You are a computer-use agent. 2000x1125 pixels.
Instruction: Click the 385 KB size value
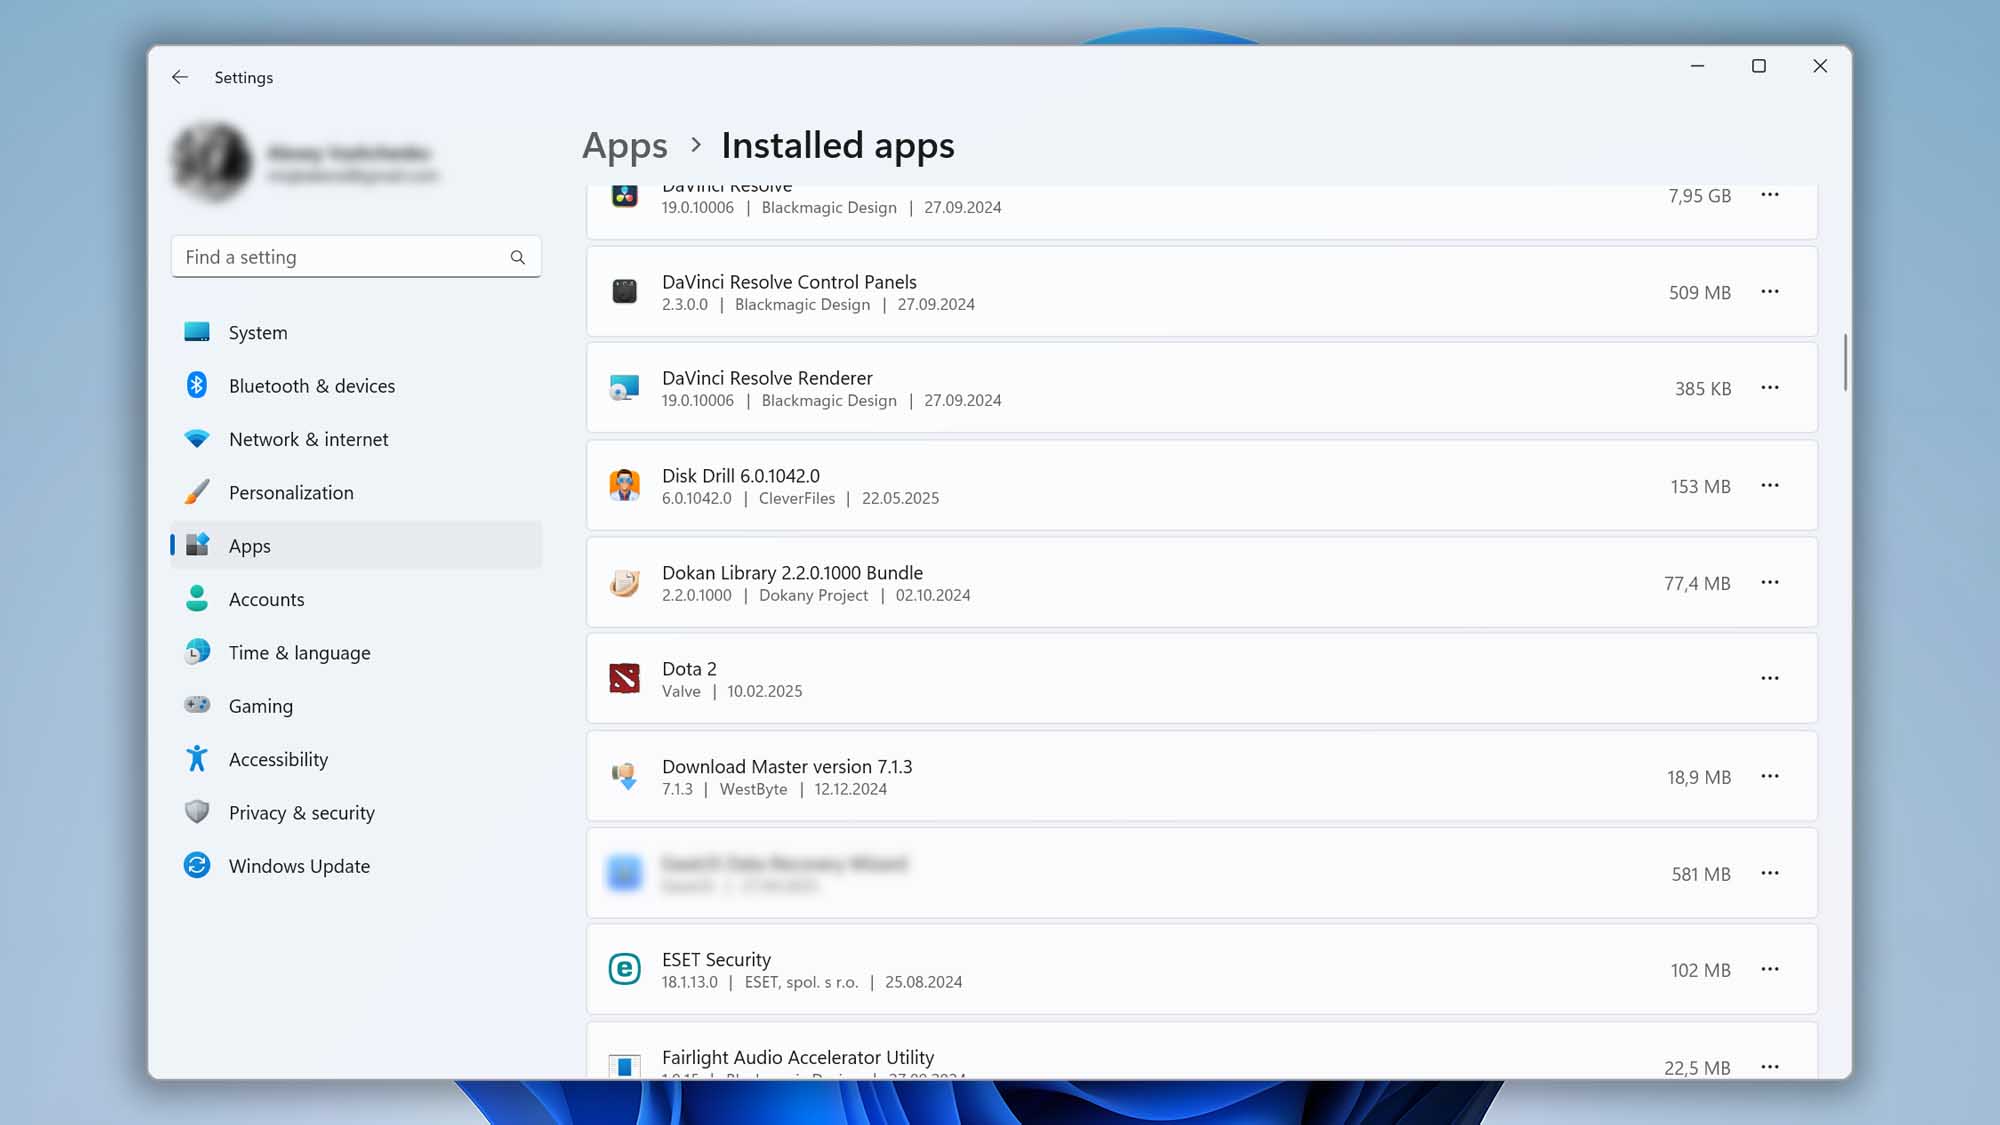tap(1702, 388)
